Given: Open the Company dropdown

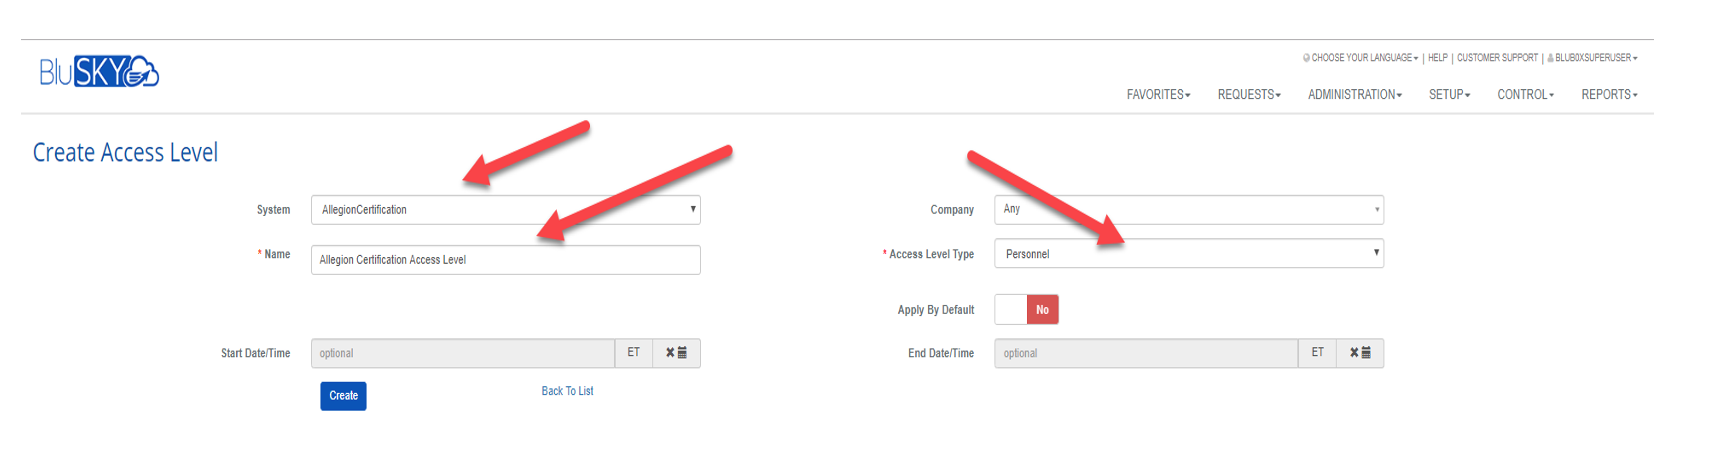Looking at the screenshot, I should [x=1188, y=210].
